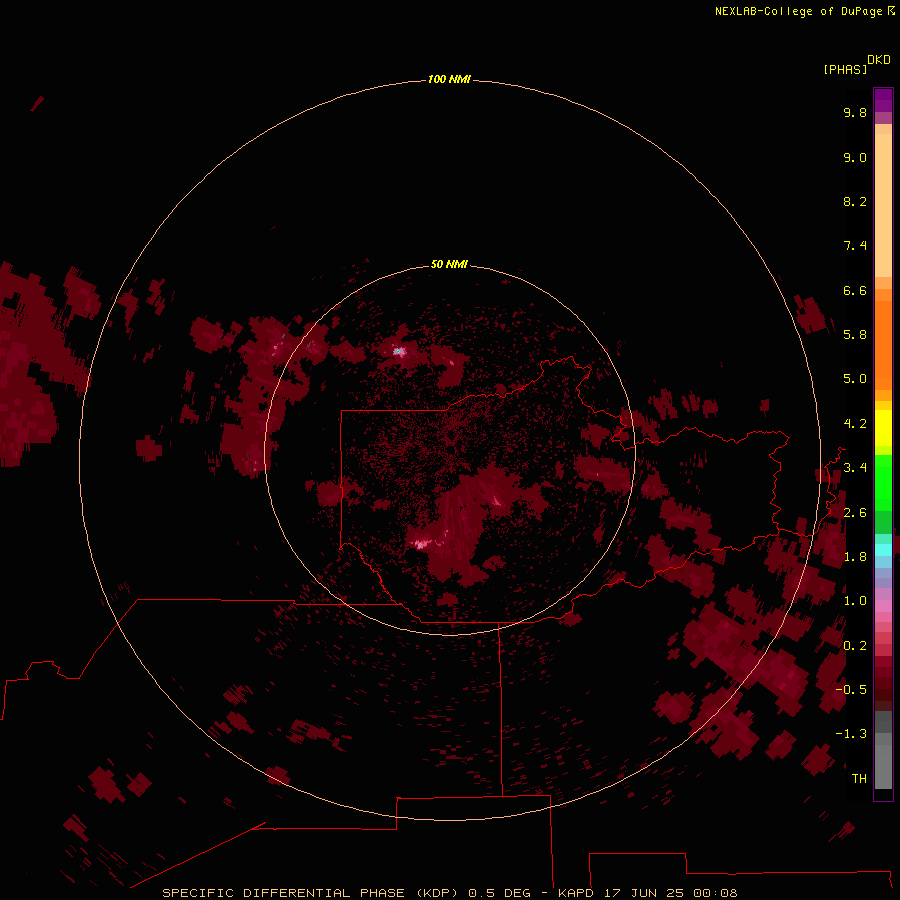The height and width of the screenshot is (900, 900).
Task: Click the 0.5 DEG elevation text in the bottom caption
Action: [x=499, y=893]
